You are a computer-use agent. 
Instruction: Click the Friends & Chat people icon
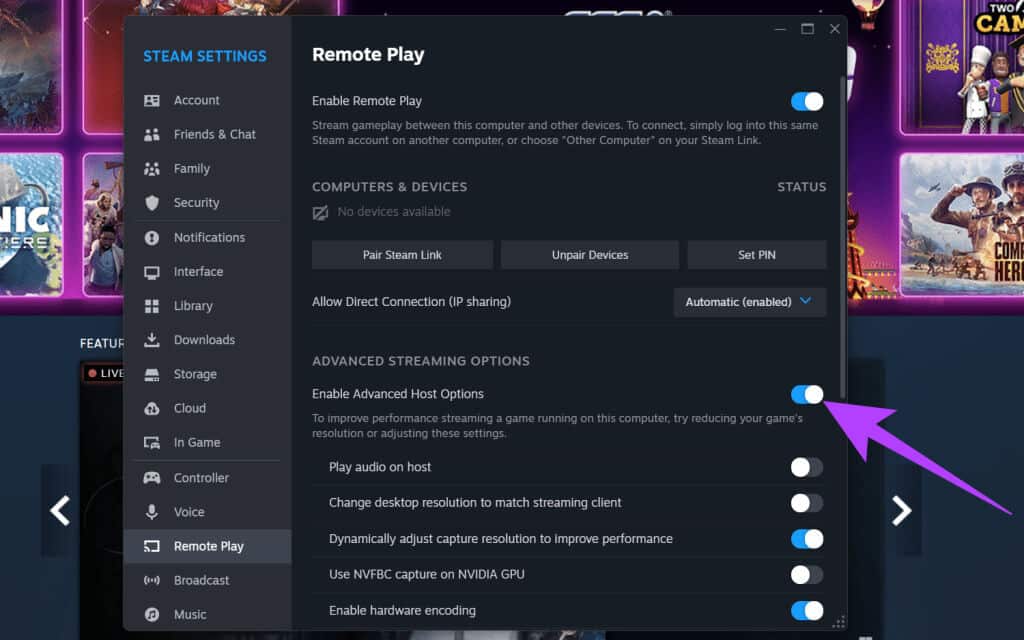(152, 135)
